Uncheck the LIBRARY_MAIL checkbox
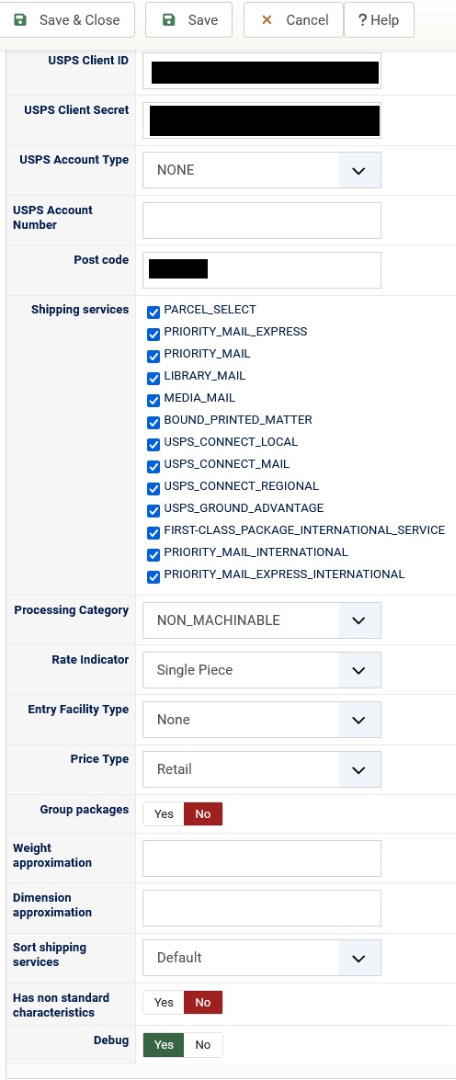The image size is (456, 1080). (154, 379)
